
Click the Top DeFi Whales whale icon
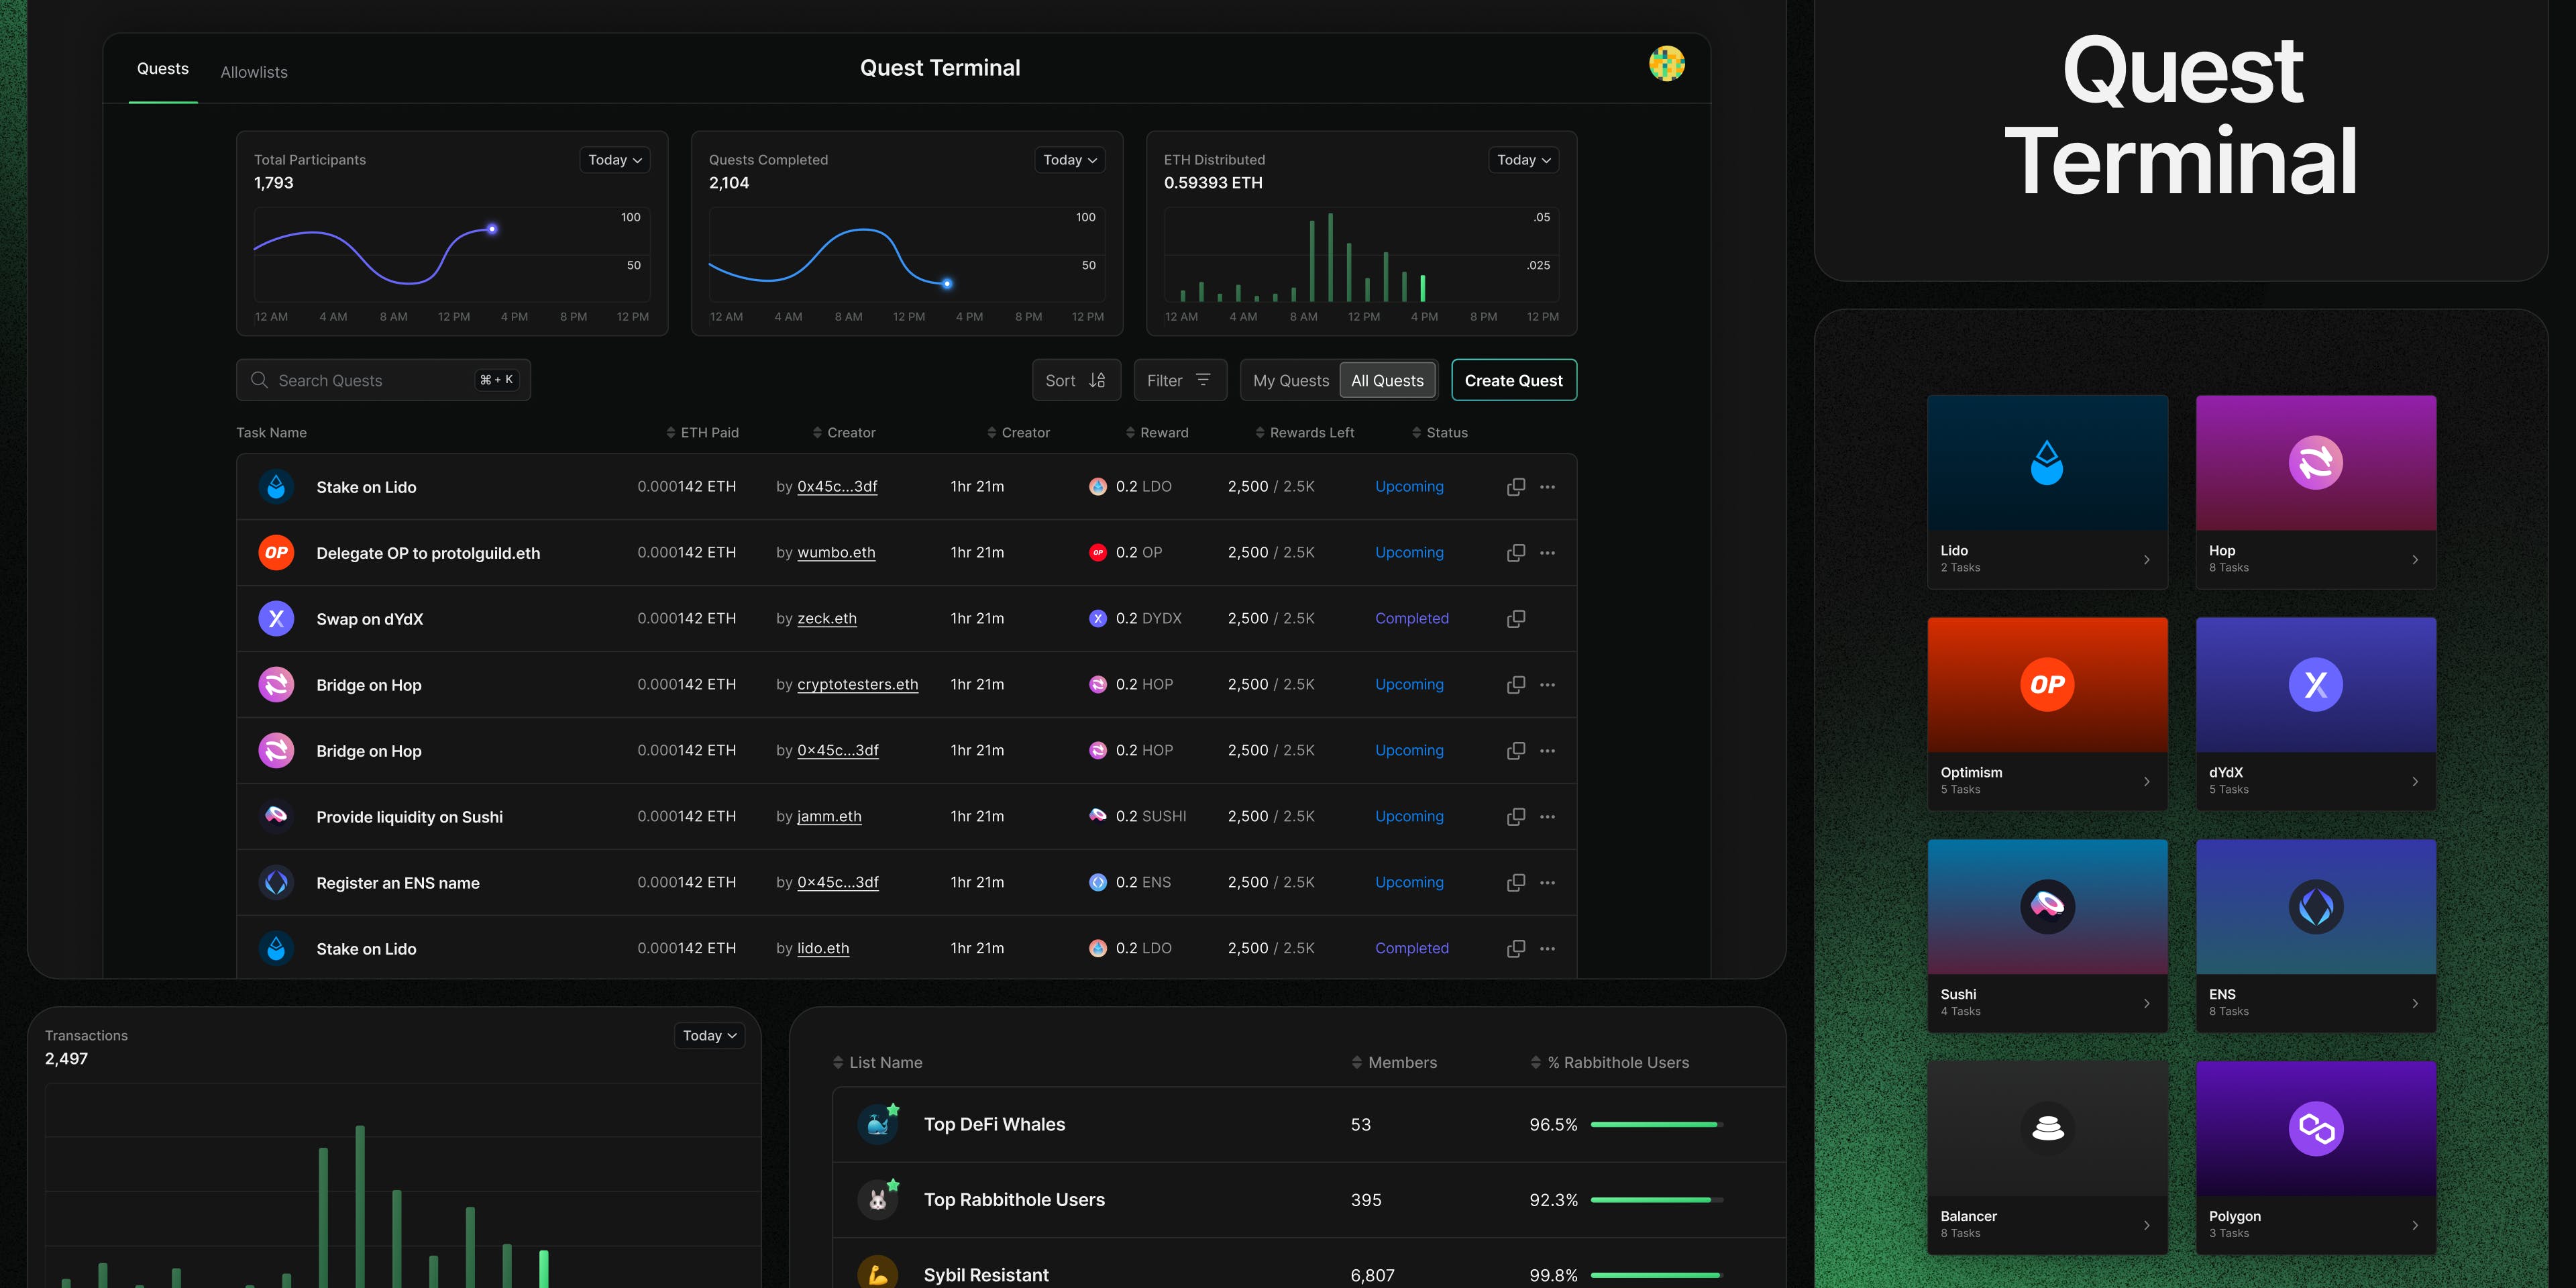pos(878,1124)
